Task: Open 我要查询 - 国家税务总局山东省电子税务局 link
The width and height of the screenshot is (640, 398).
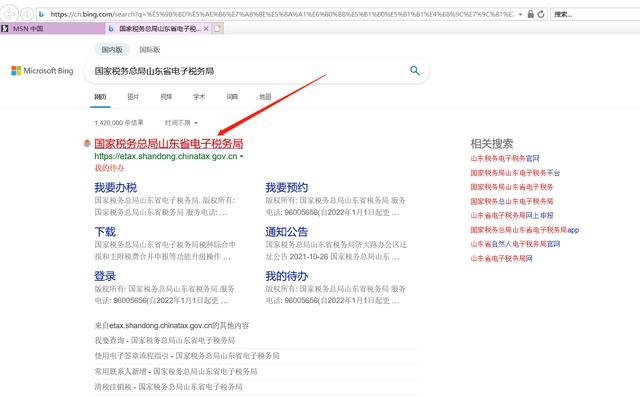Action: point(165,340)
